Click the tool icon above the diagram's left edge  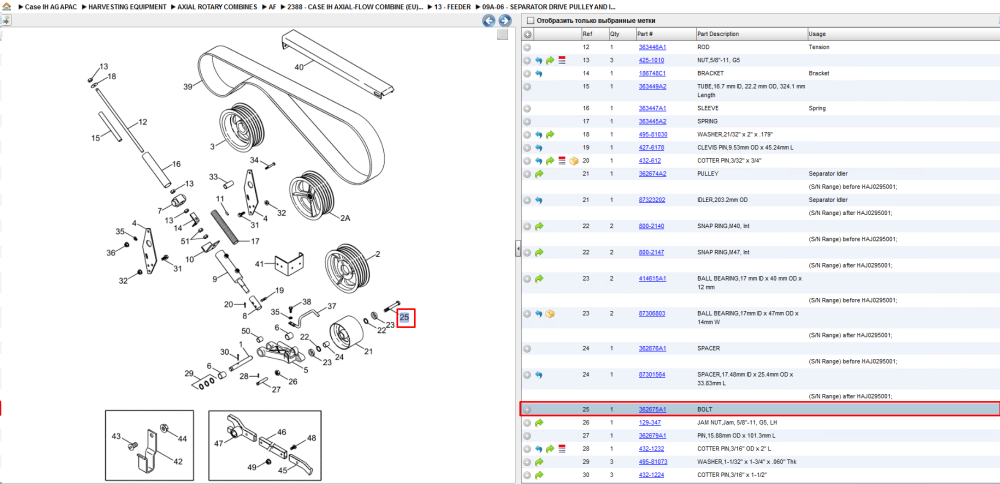(x=5, y=20)
